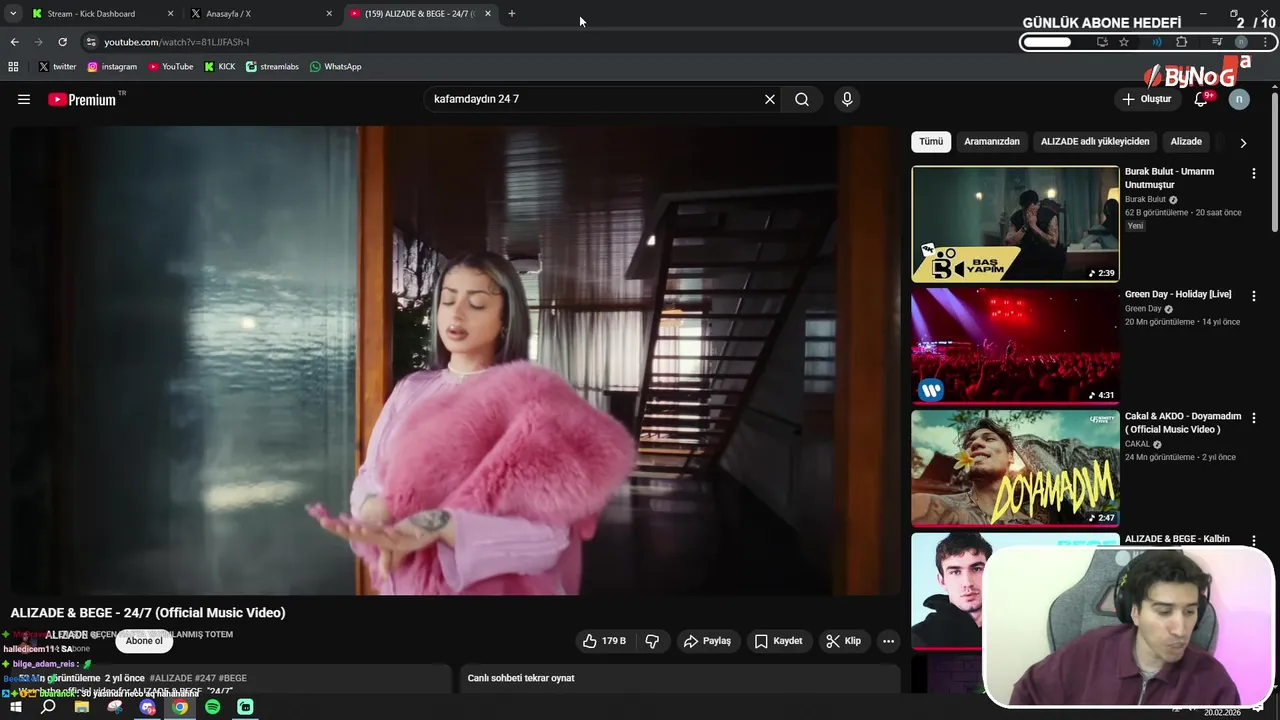This screenshot has height=720, width=1280.
Task: Click Canlı sohbeti tekrar oynat
Action: point(521,678)
